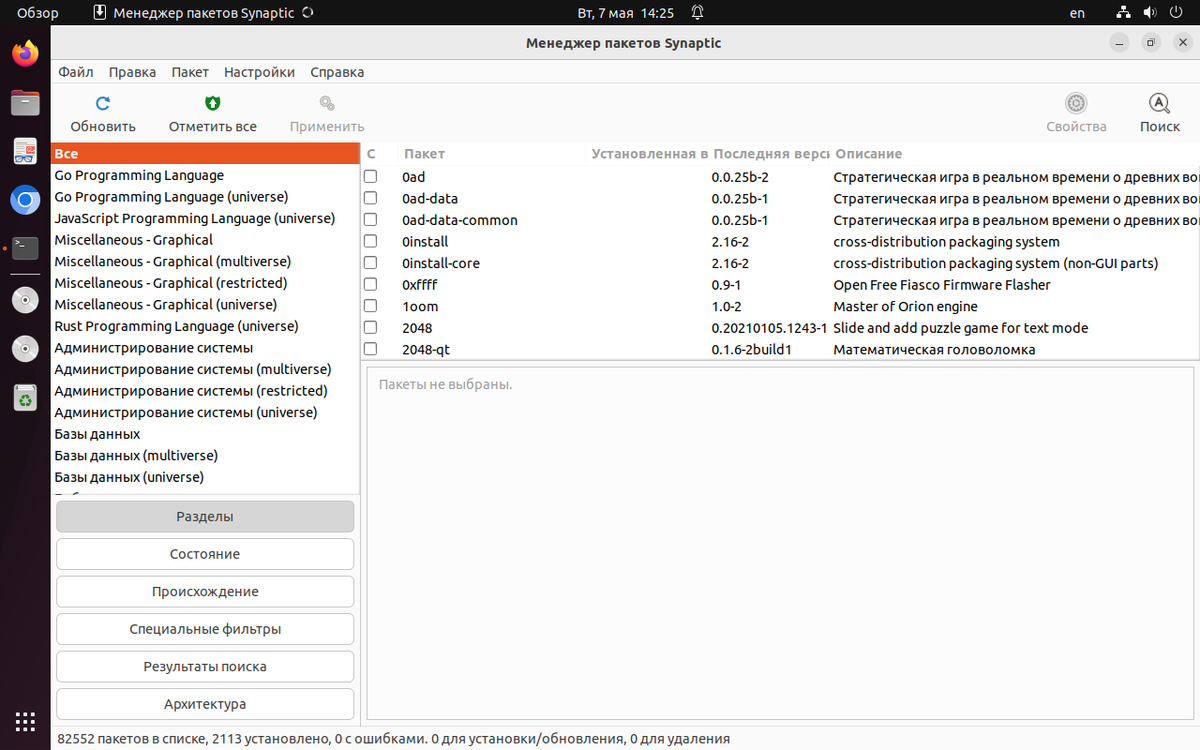This screenshot has height=750, width=1200.
Task: Launch Chromium browser from the dock
Action: [x=25, y=200]
